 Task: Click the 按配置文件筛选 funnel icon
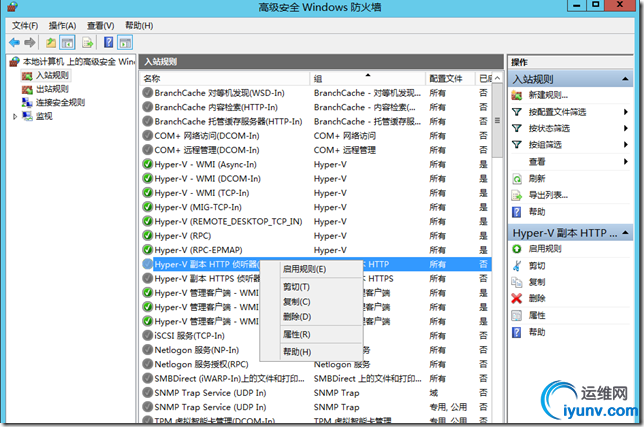[517, 112]
